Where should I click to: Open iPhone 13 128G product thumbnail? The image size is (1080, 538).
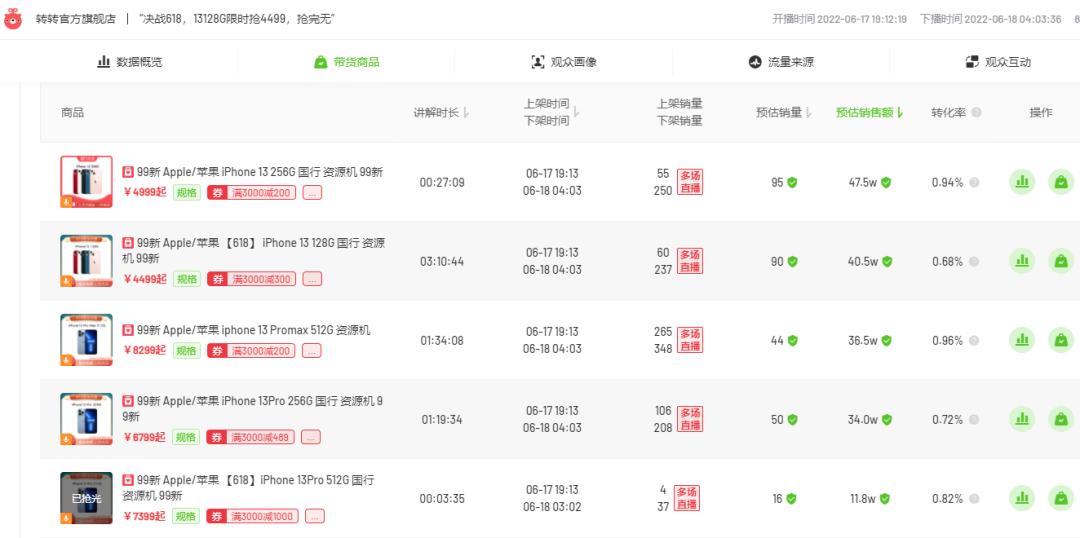[x=86, y=261]
